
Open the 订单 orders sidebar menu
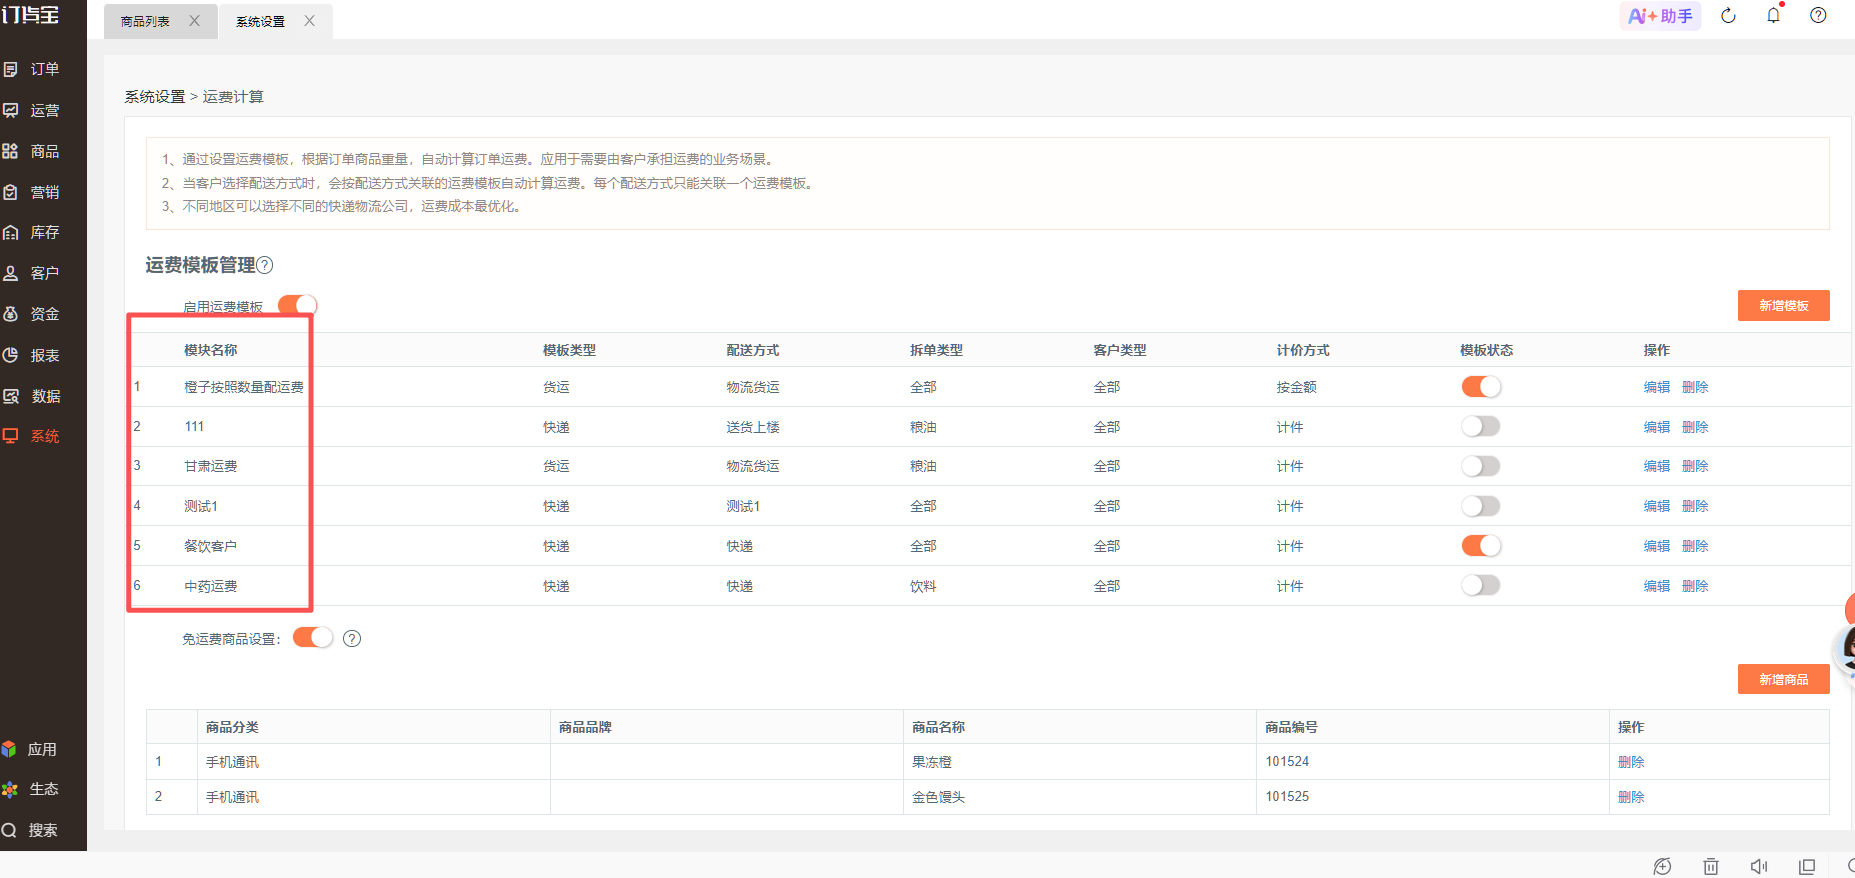32,69
